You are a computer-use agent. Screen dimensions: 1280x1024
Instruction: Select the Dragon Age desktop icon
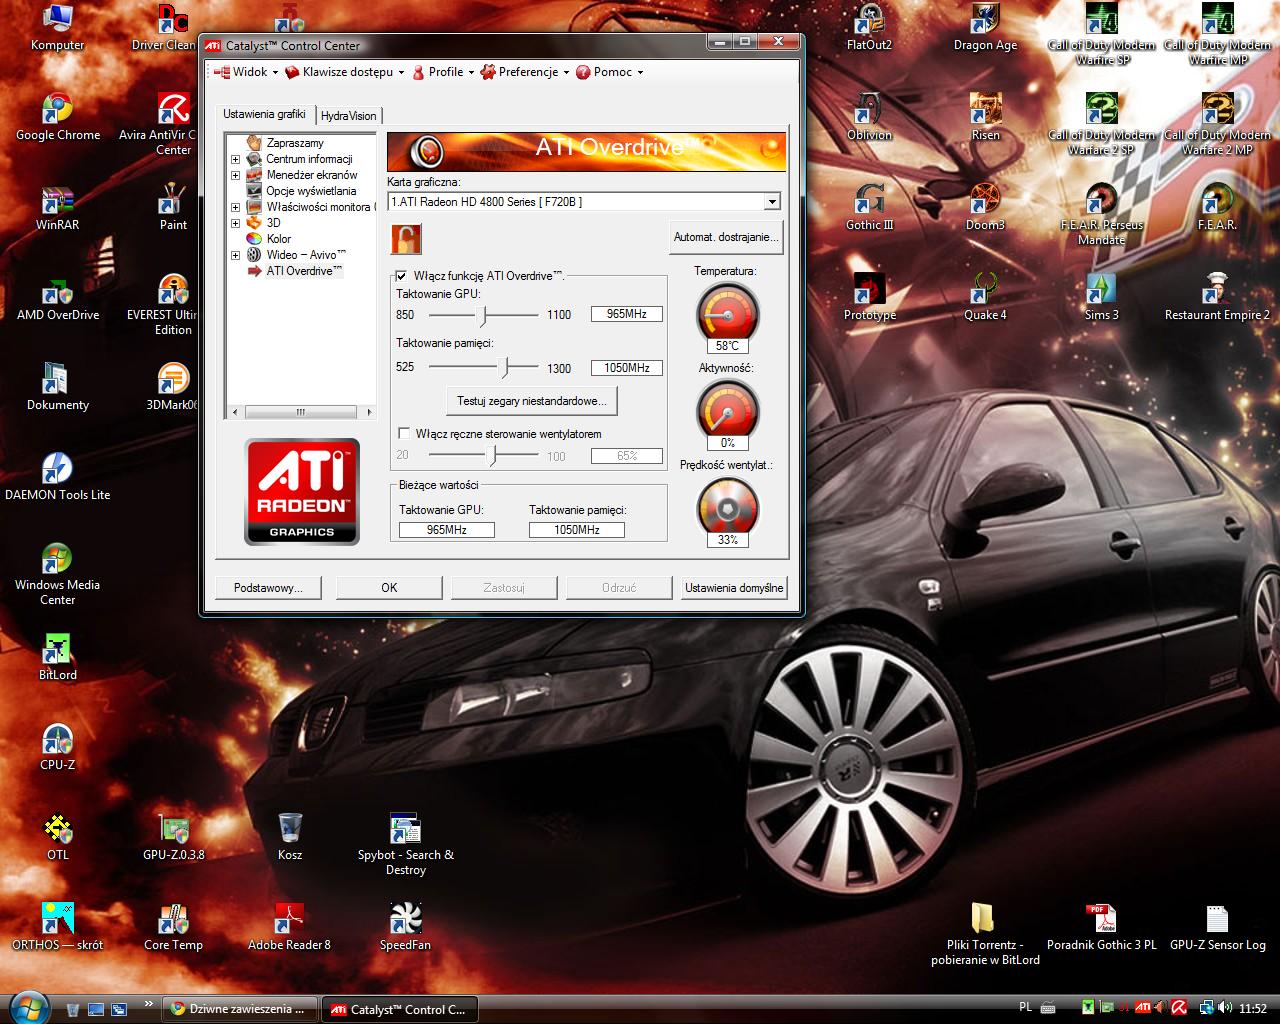pyautogui.click(x=985, y=27)
